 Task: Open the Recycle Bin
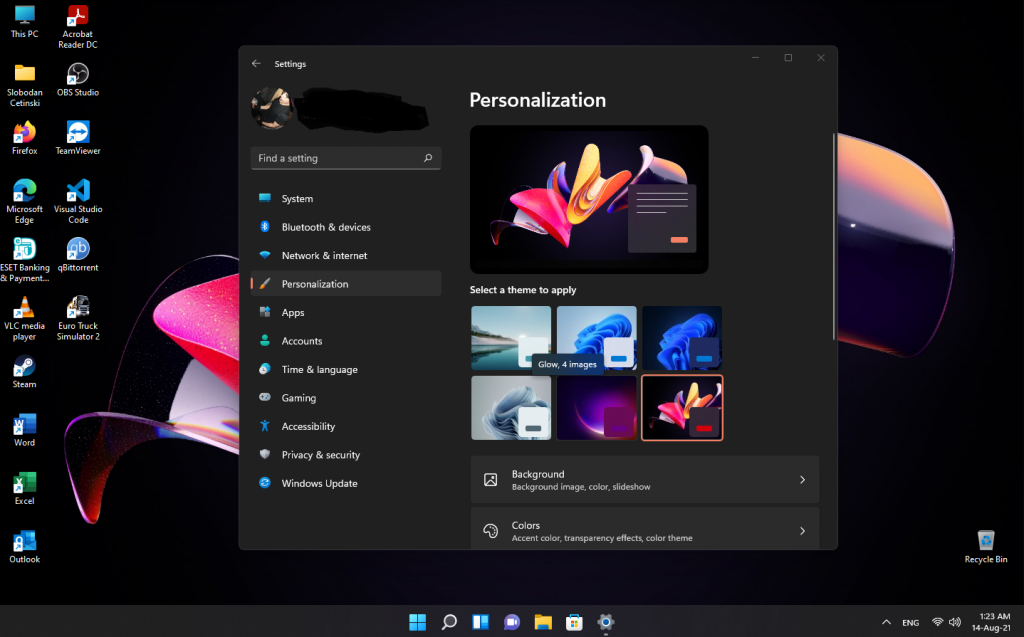[985, 541]
